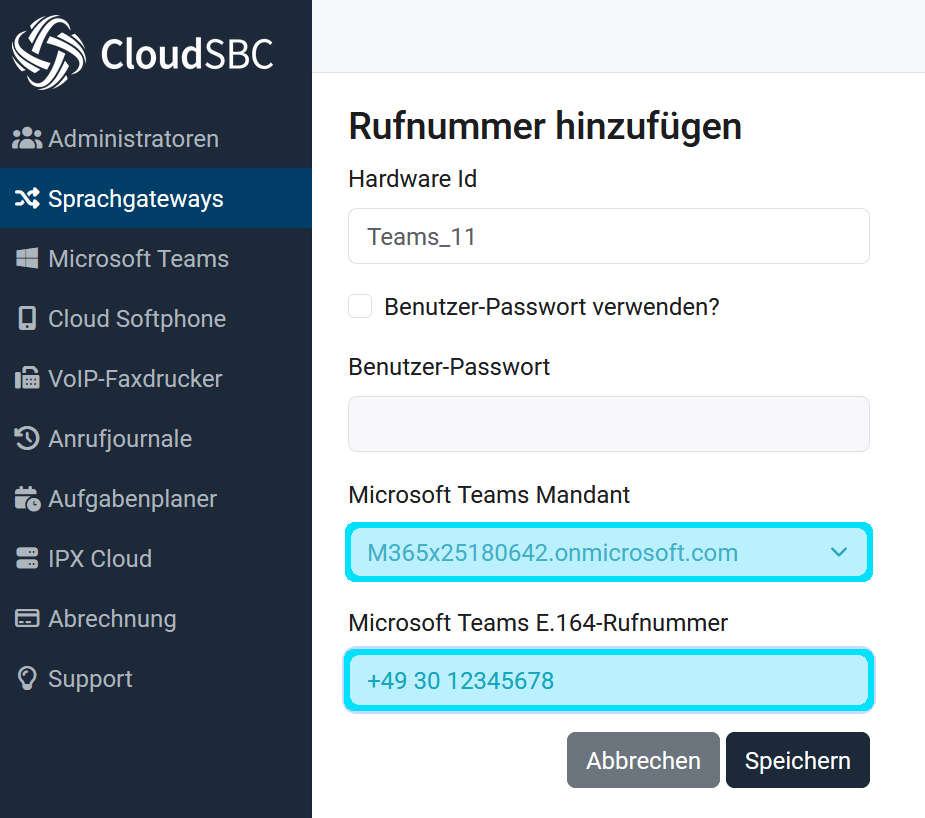Click the Cloud Softphone mobile icon

click(27, 319)
